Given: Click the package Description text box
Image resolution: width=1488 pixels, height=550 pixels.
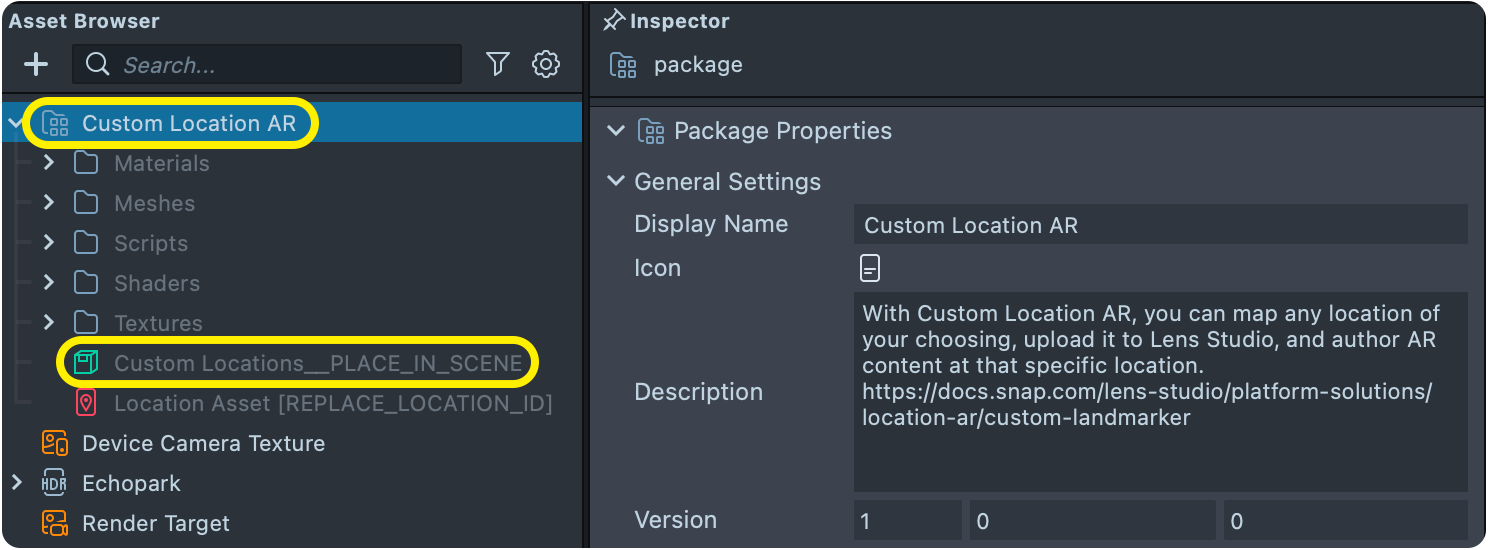Looking at the screenshot, I should click(x=1160, y=391).
